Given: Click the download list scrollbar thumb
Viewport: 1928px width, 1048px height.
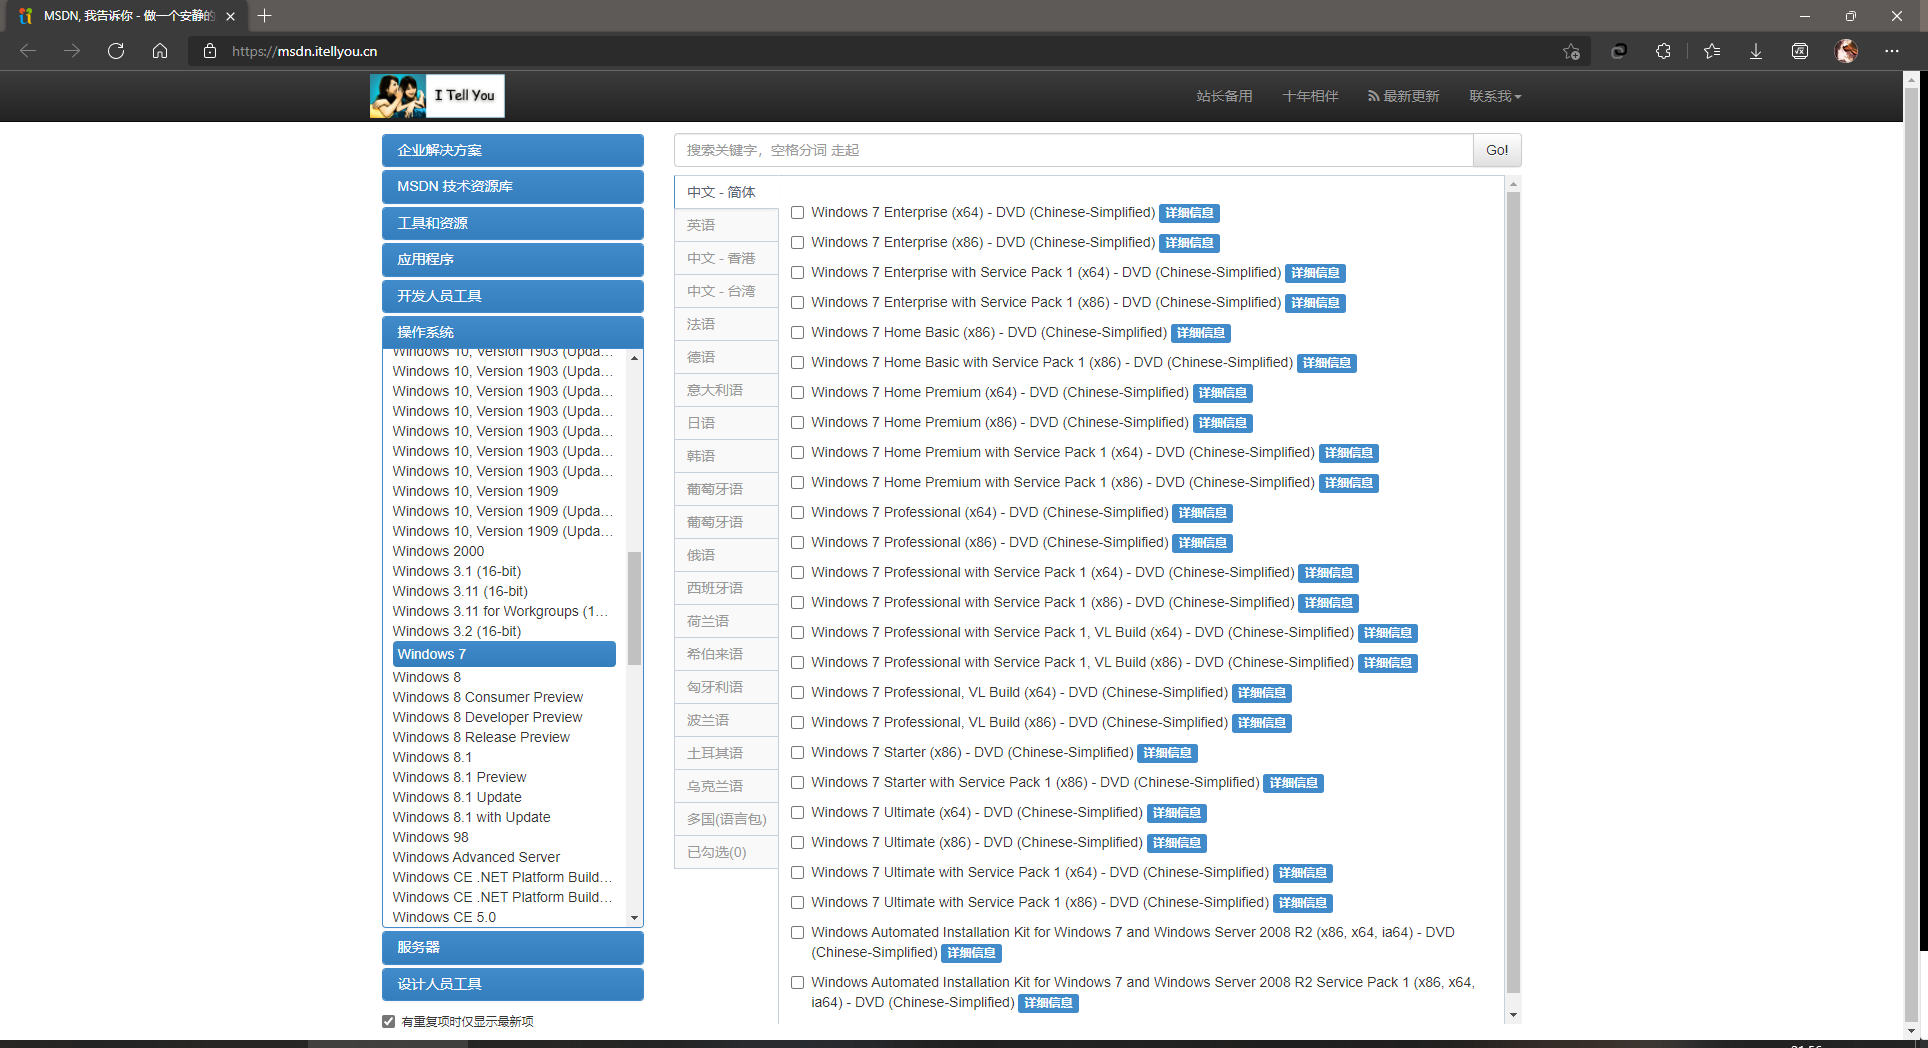Looking at the screenshot, I should pos(1513,592).
